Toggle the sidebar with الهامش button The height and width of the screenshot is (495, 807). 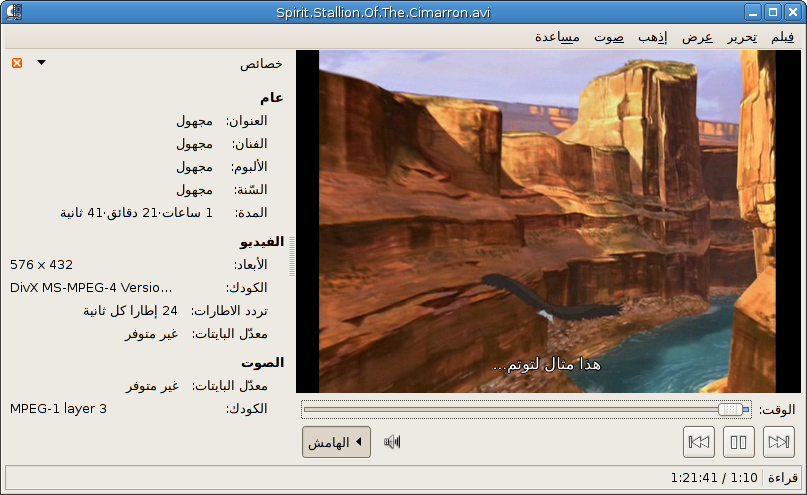tap(336, 442)
